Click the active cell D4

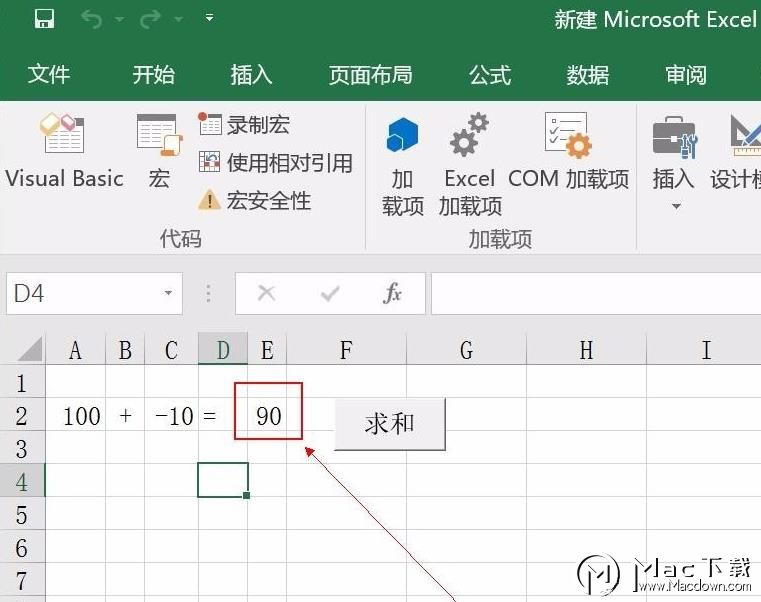coord(223,480)
